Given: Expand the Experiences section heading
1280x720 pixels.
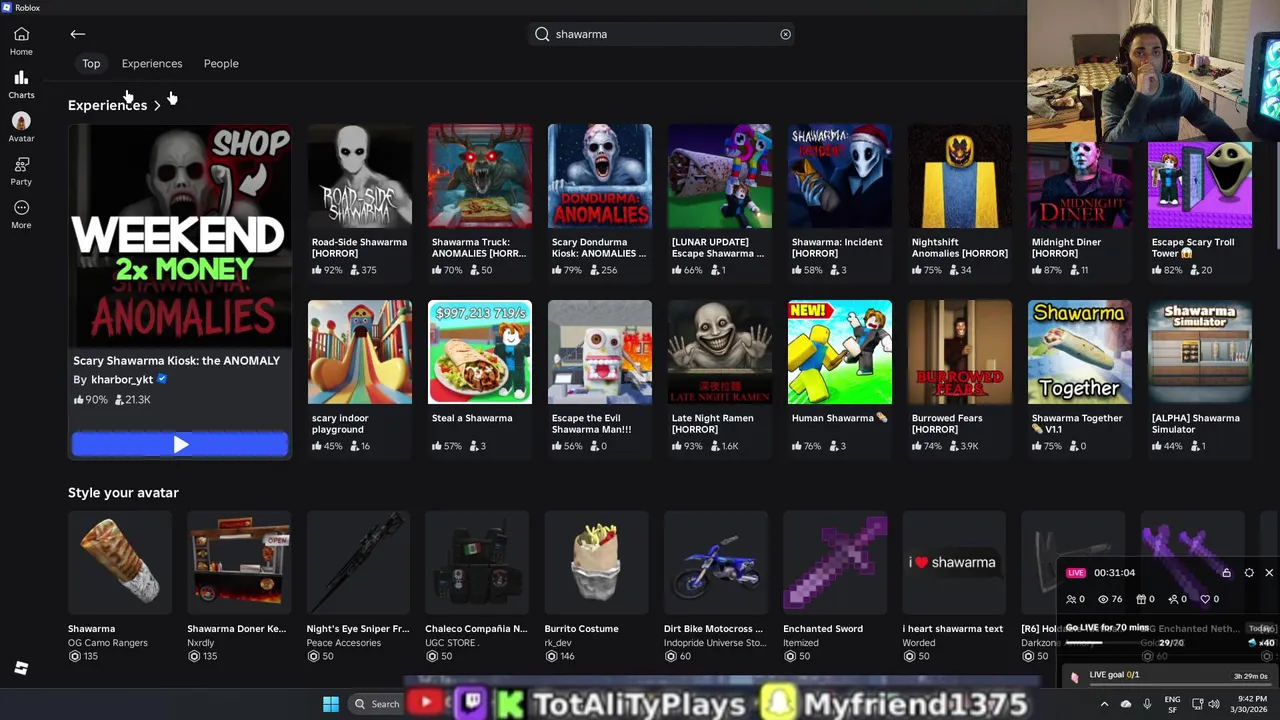Looking at the screenshot, I should [114, 105].
